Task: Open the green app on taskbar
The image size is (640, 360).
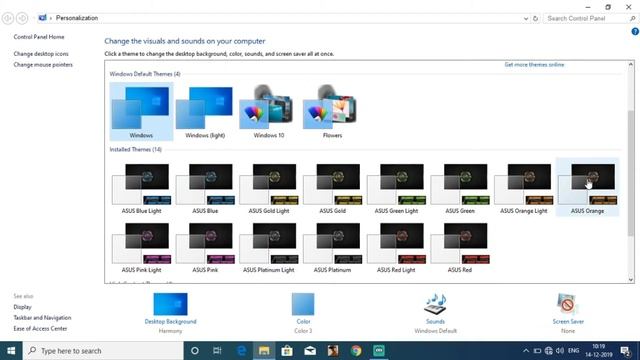Action: tap(379, 351)
